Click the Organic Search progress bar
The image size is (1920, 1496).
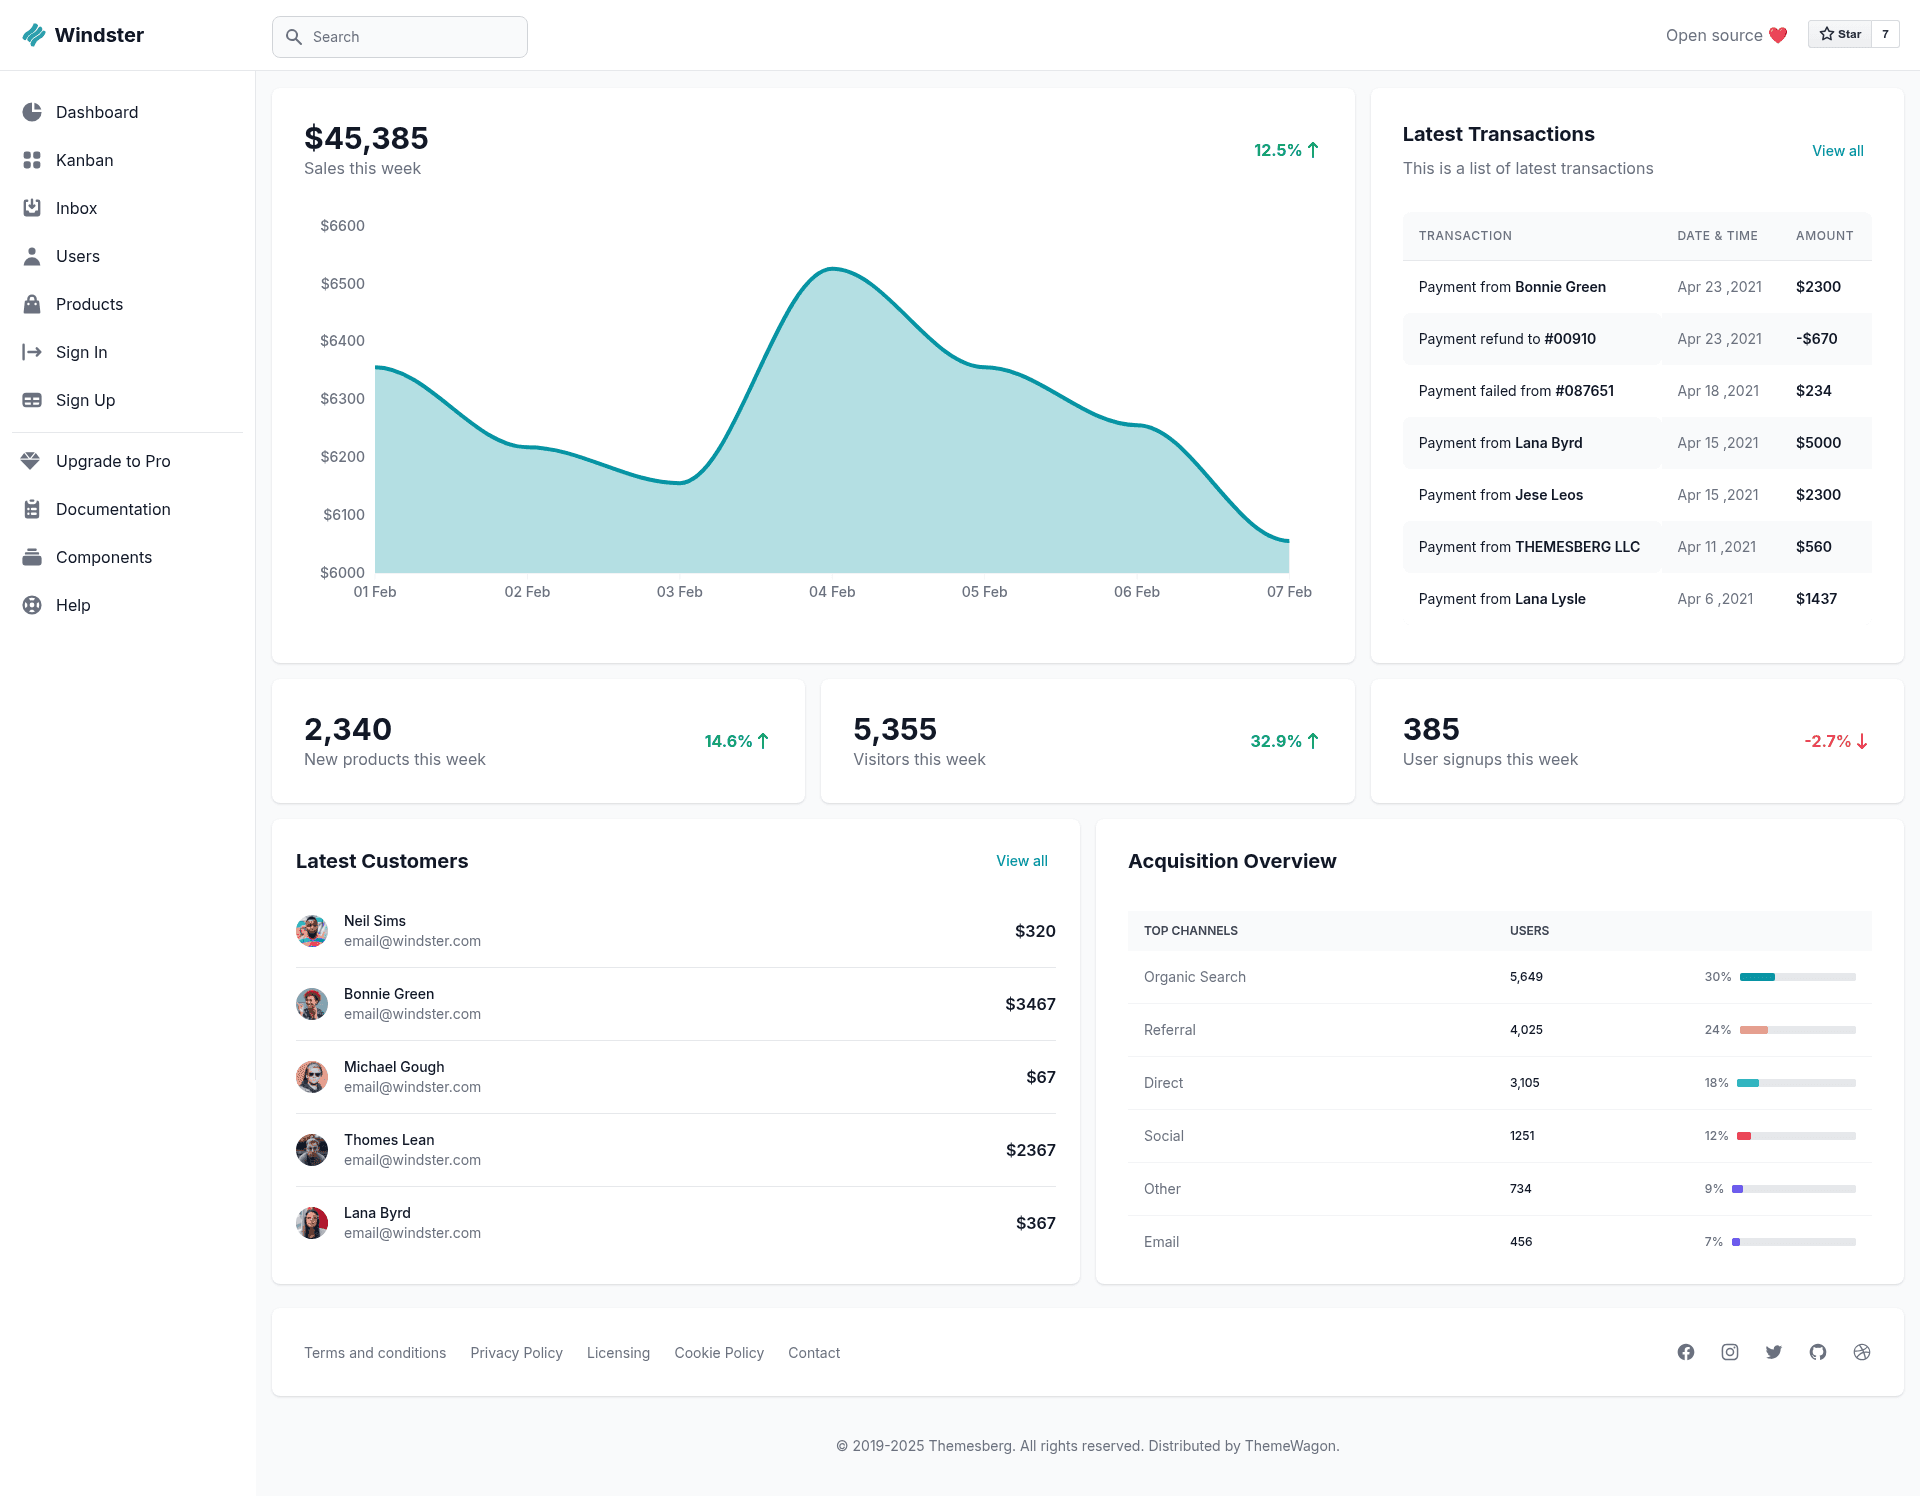point(1798,977)
